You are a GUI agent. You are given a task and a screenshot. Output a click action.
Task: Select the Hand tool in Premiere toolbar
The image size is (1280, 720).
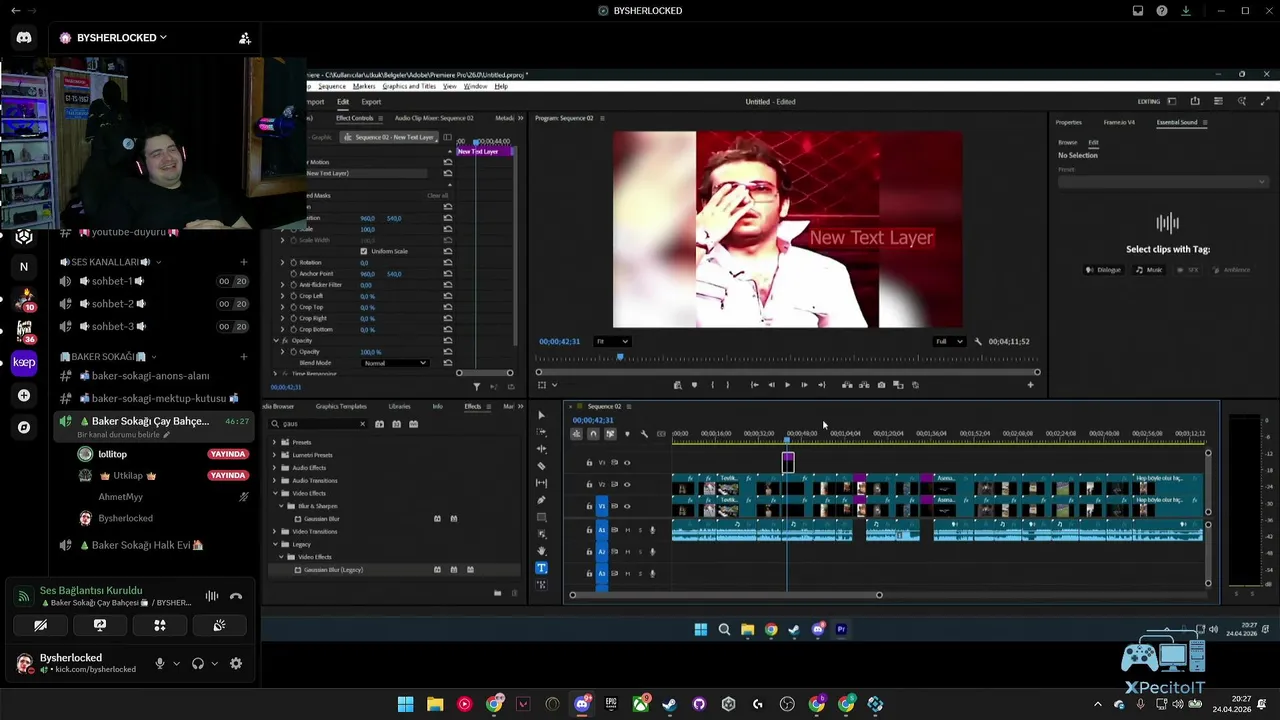click(541, 551)
